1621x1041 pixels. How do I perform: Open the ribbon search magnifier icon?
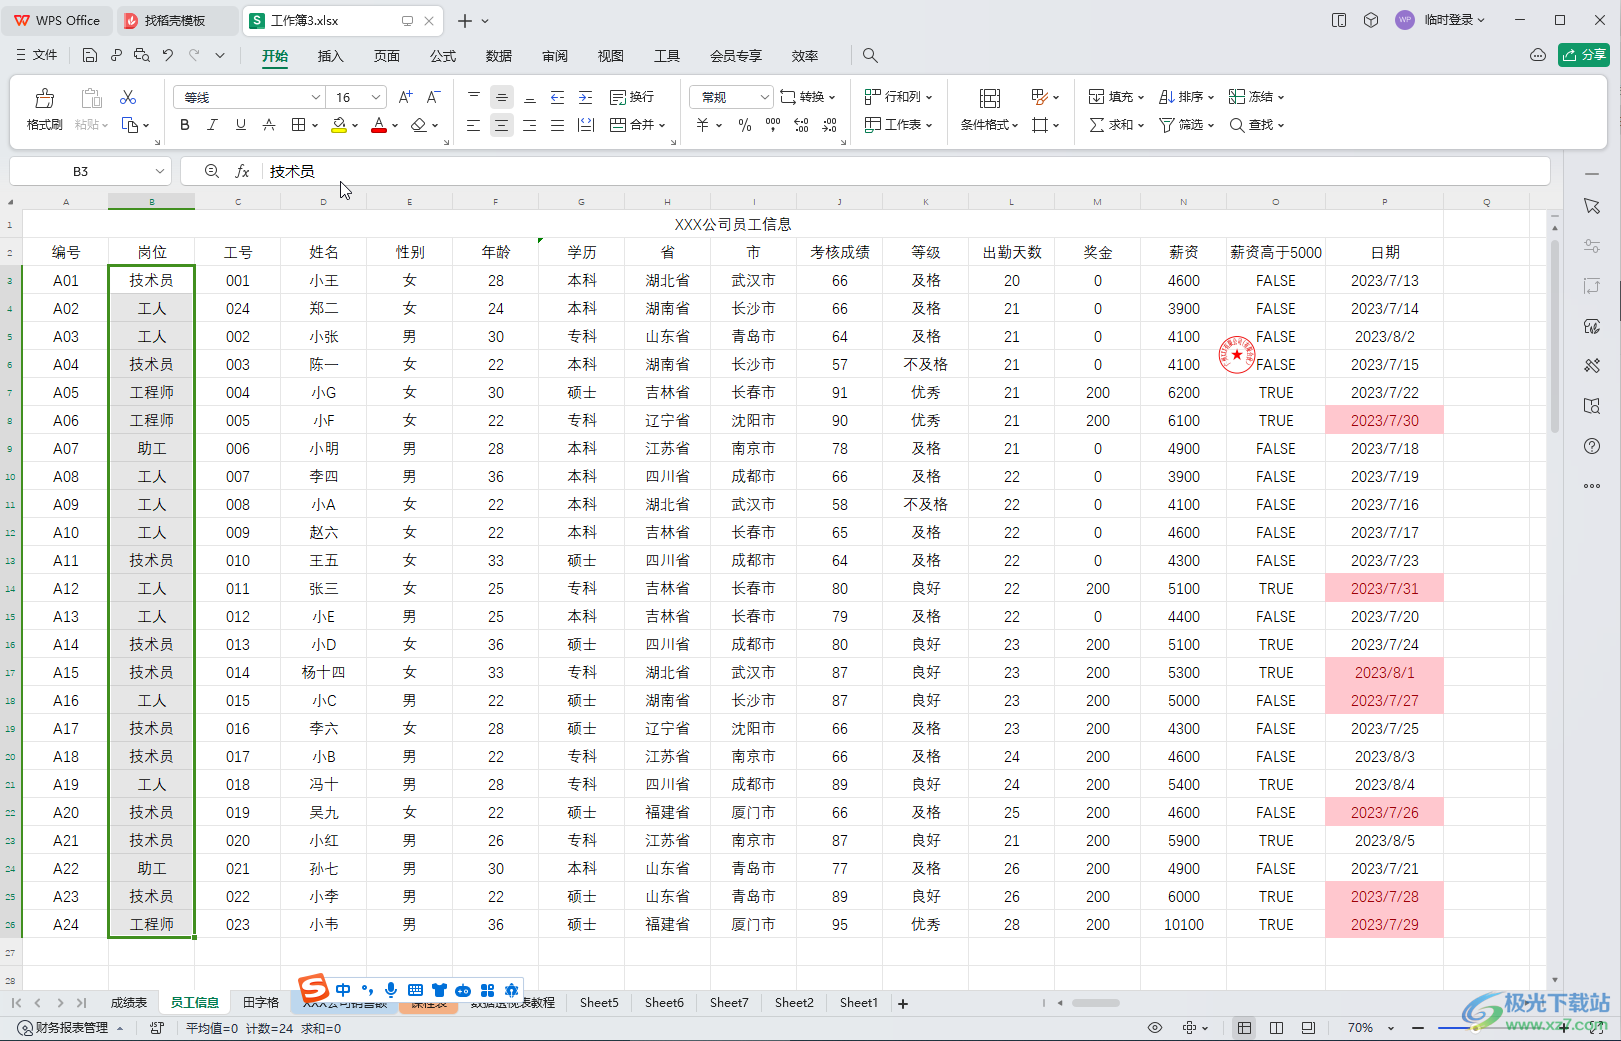[870, 56]
